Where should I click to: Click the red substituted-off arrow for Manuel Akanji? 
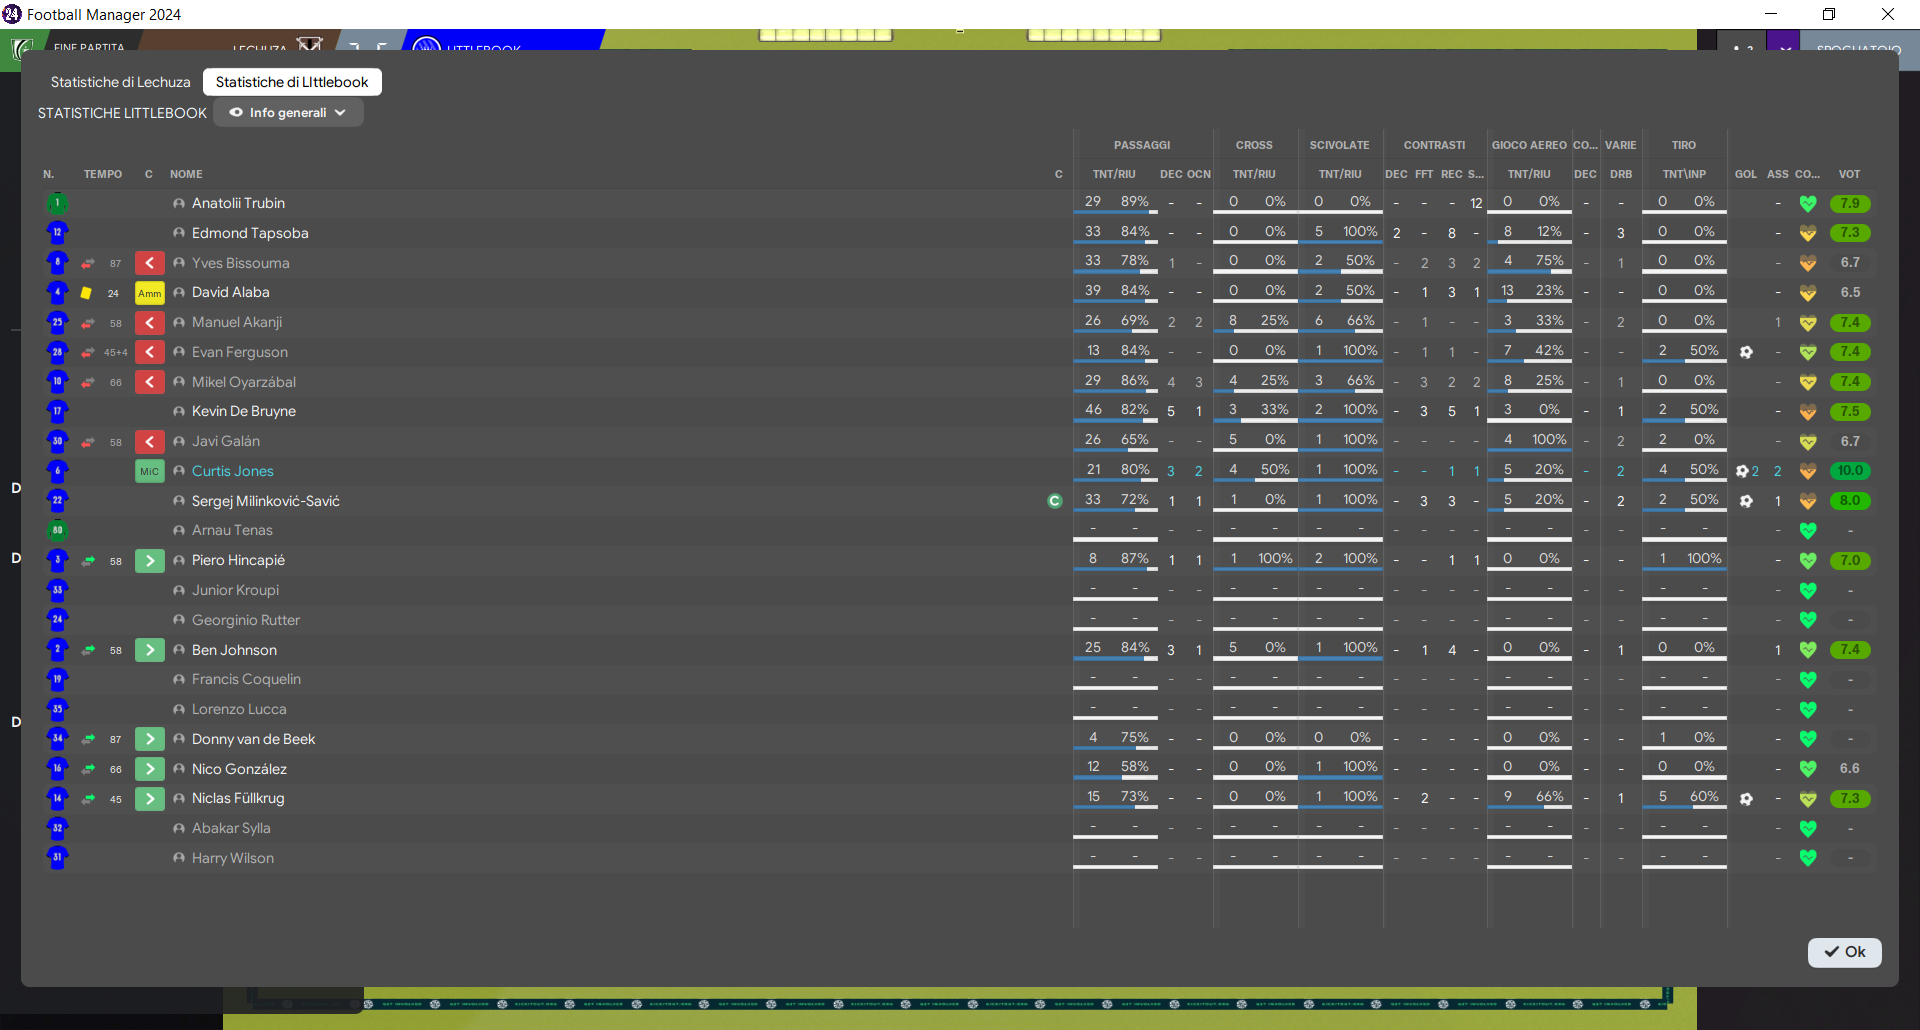coord(149,323)
